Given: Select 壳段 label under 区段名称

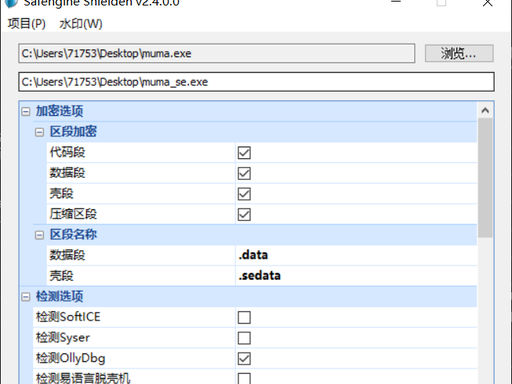Looking at the screenshot, I should coord(61,276).
